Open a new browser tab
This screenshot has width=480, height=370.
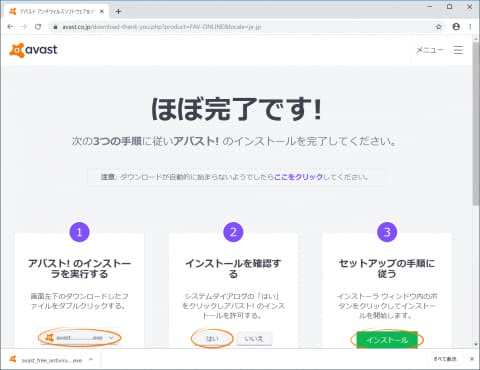point(118,11)
